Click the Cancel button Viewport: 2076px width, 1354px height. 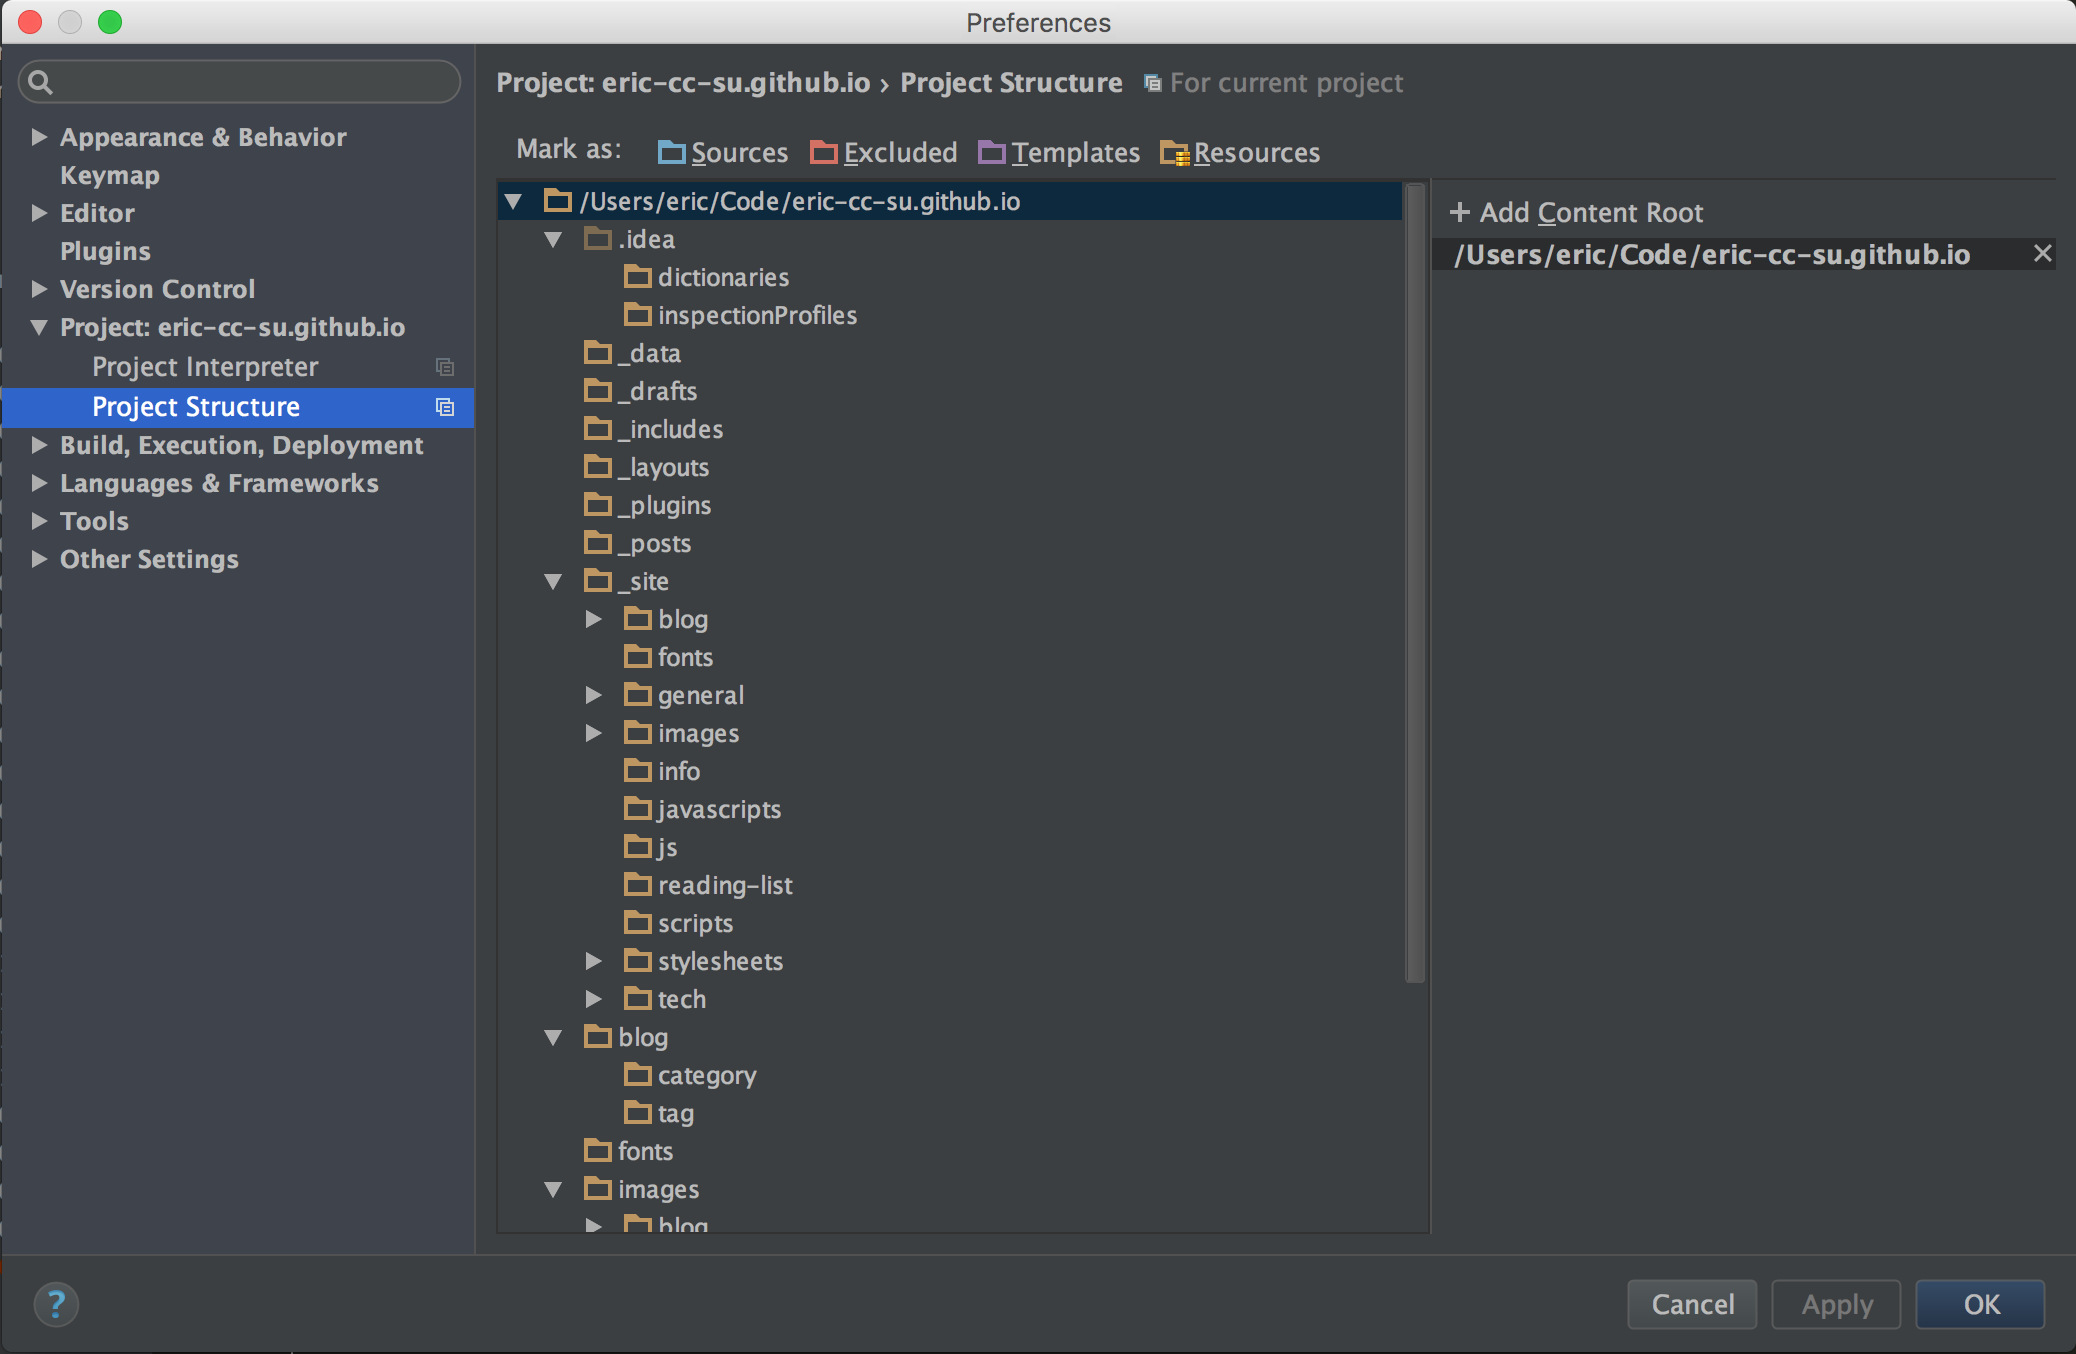[x=1689, y=1301]
